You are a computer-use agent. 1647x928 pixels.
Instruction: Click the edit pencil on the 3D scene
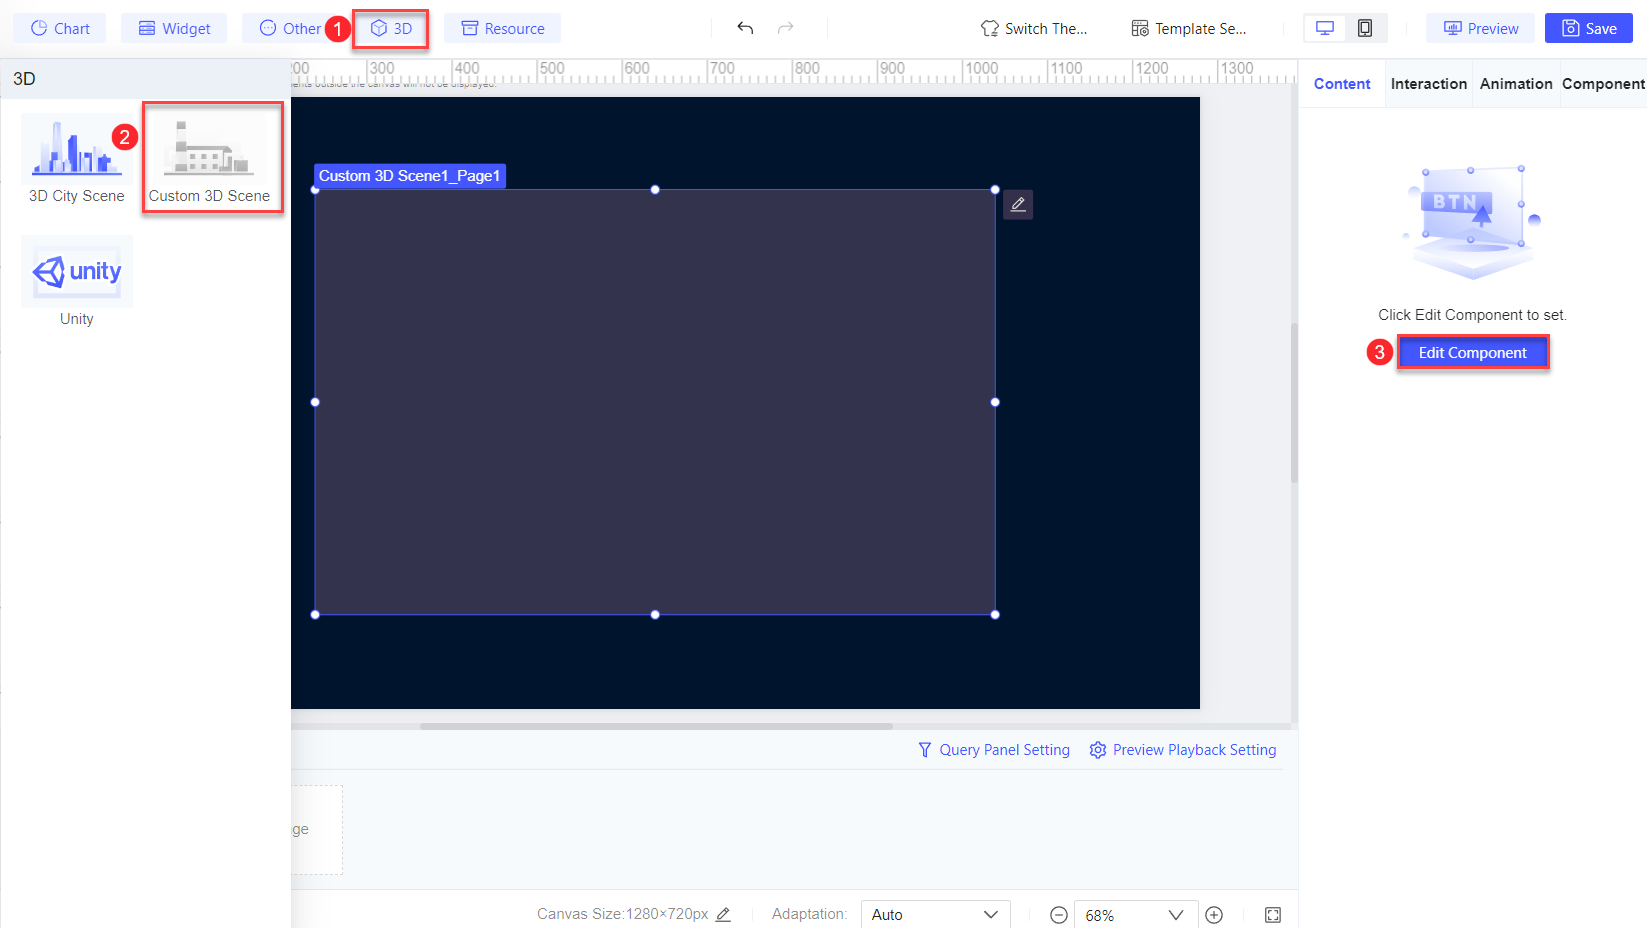[1018, 204]
